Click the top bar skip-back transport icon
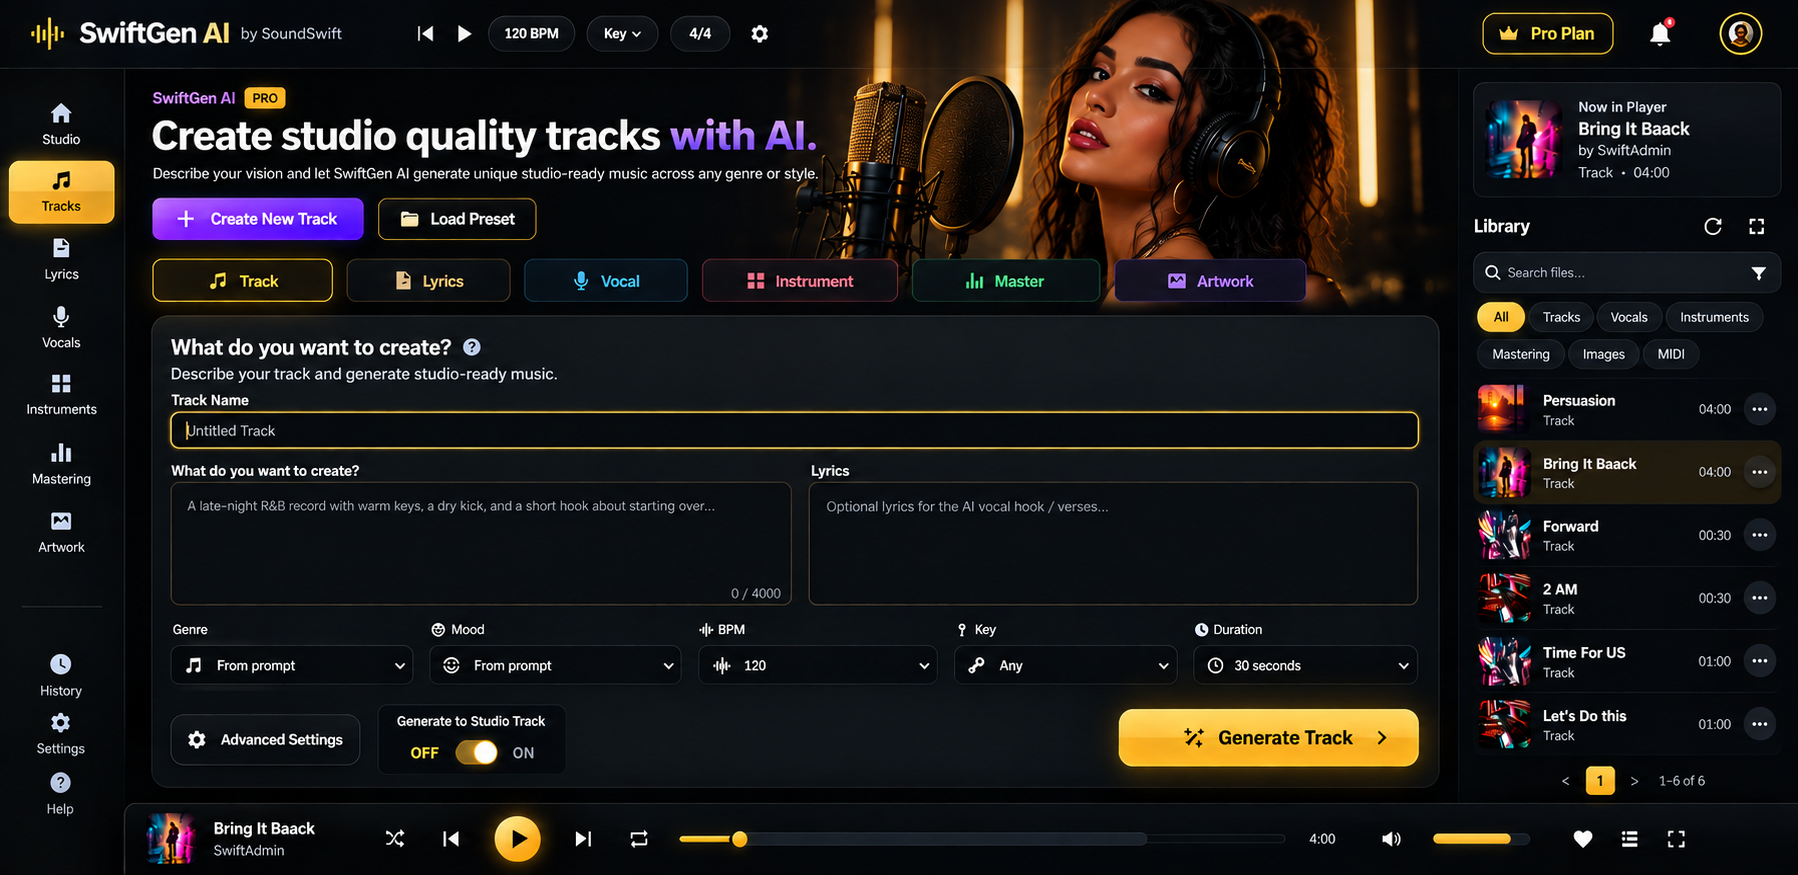The width and height of the screenshot is (1798, 875). (425, 34)
